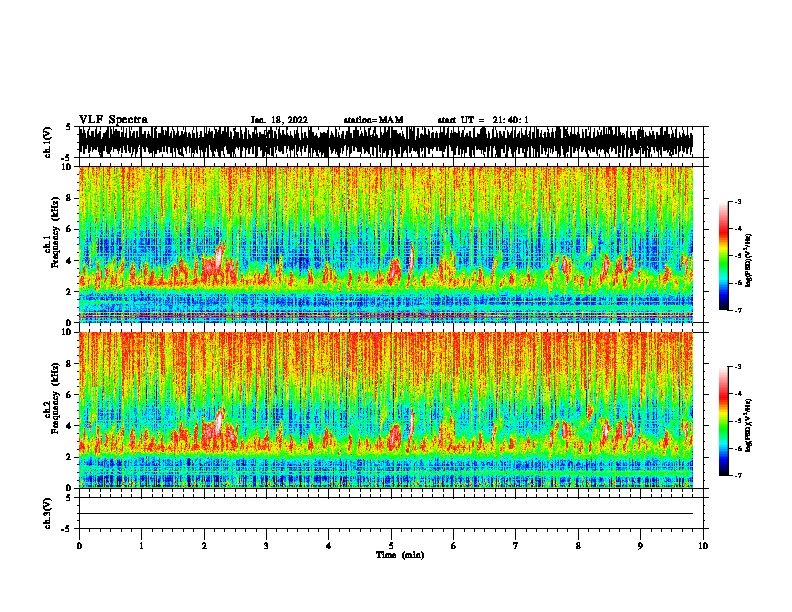Click time axis tick label "0"
Screen dimensions: 792x612
[x=79, y=546]
